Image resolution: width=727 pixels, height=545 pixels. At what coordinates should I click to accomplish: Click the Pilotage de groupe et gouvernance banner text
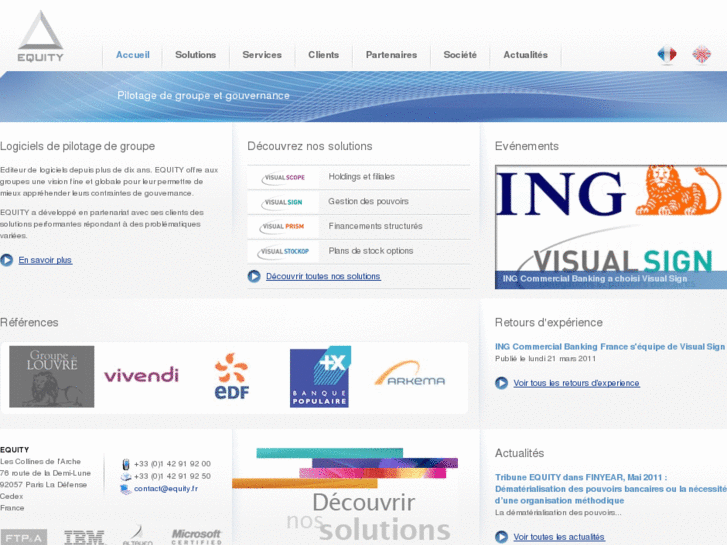click(x=203, y=96)
